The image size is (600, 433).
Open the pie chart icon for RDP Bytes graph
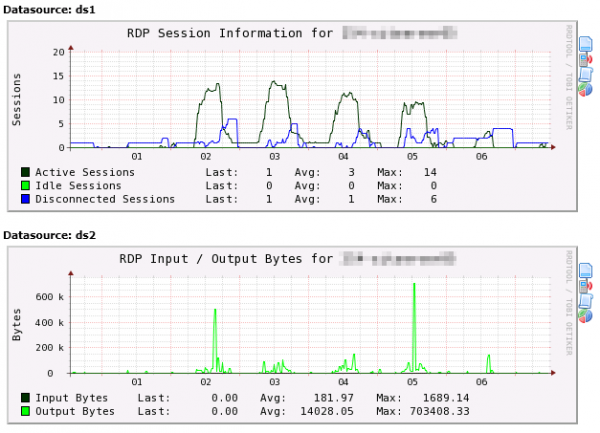(x=585, y=316)
